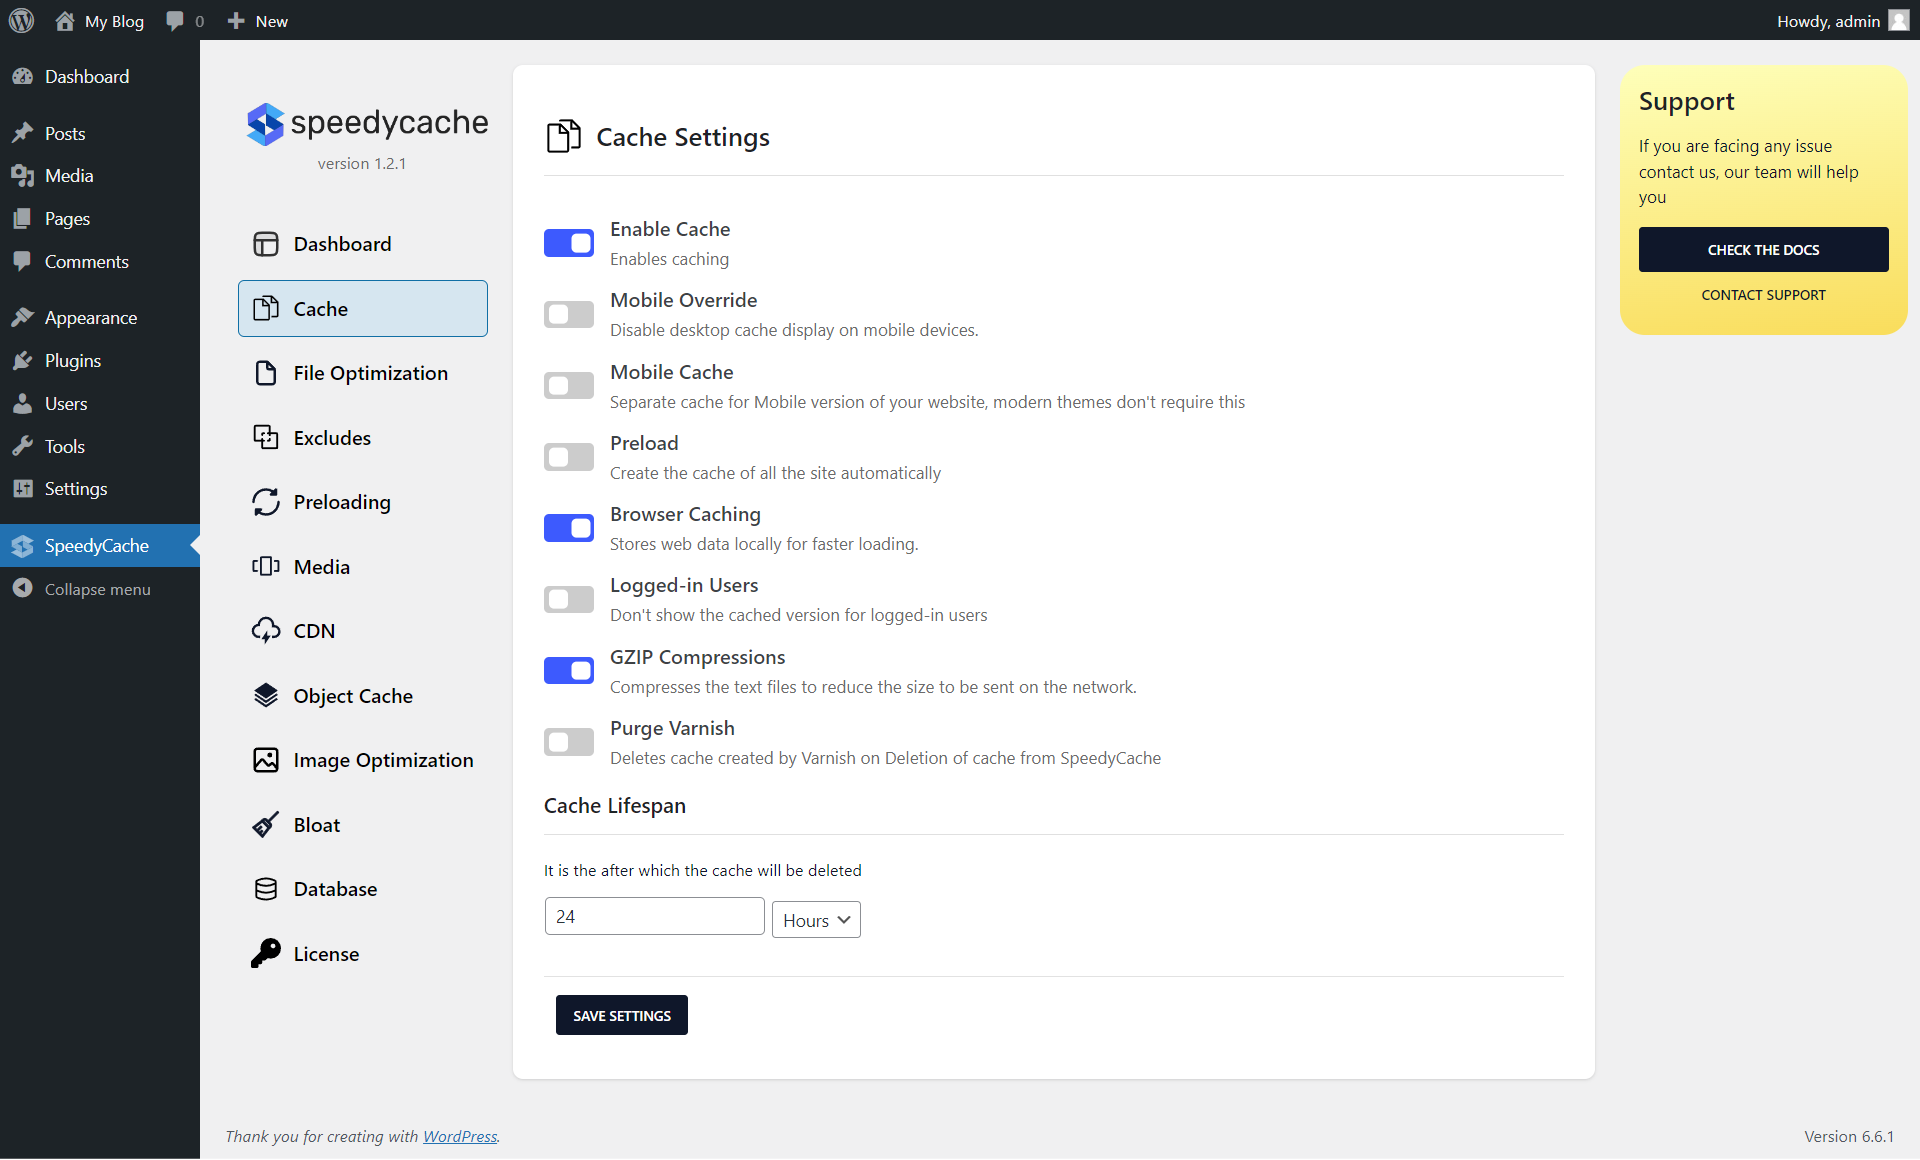
Task: Click the 'version 1.2.1' text
Action: (x=362, y=163)
